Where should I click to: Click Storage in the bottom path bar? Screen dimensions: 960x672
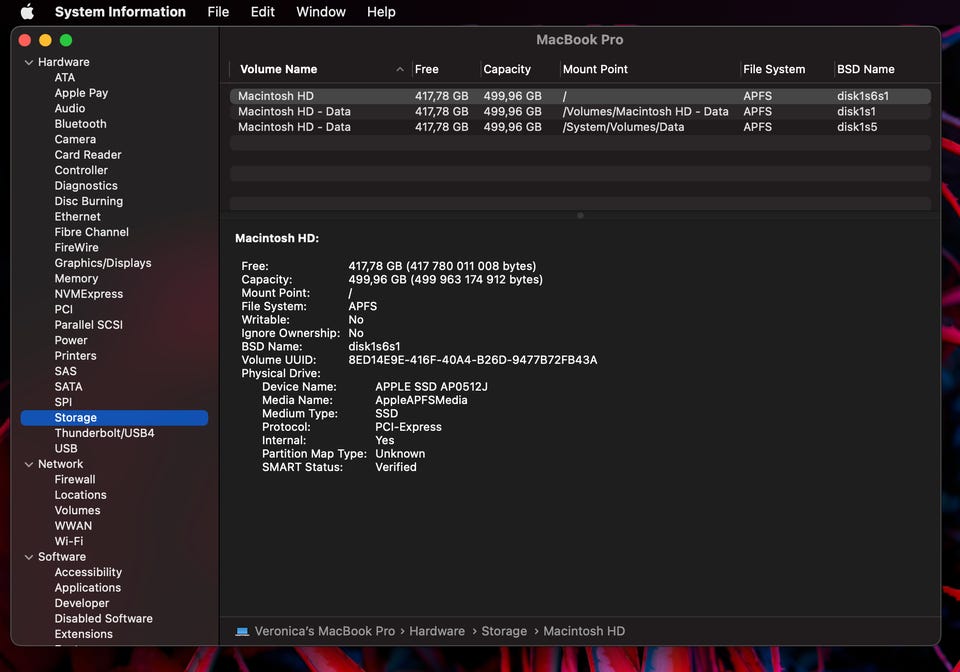point(504,632)
